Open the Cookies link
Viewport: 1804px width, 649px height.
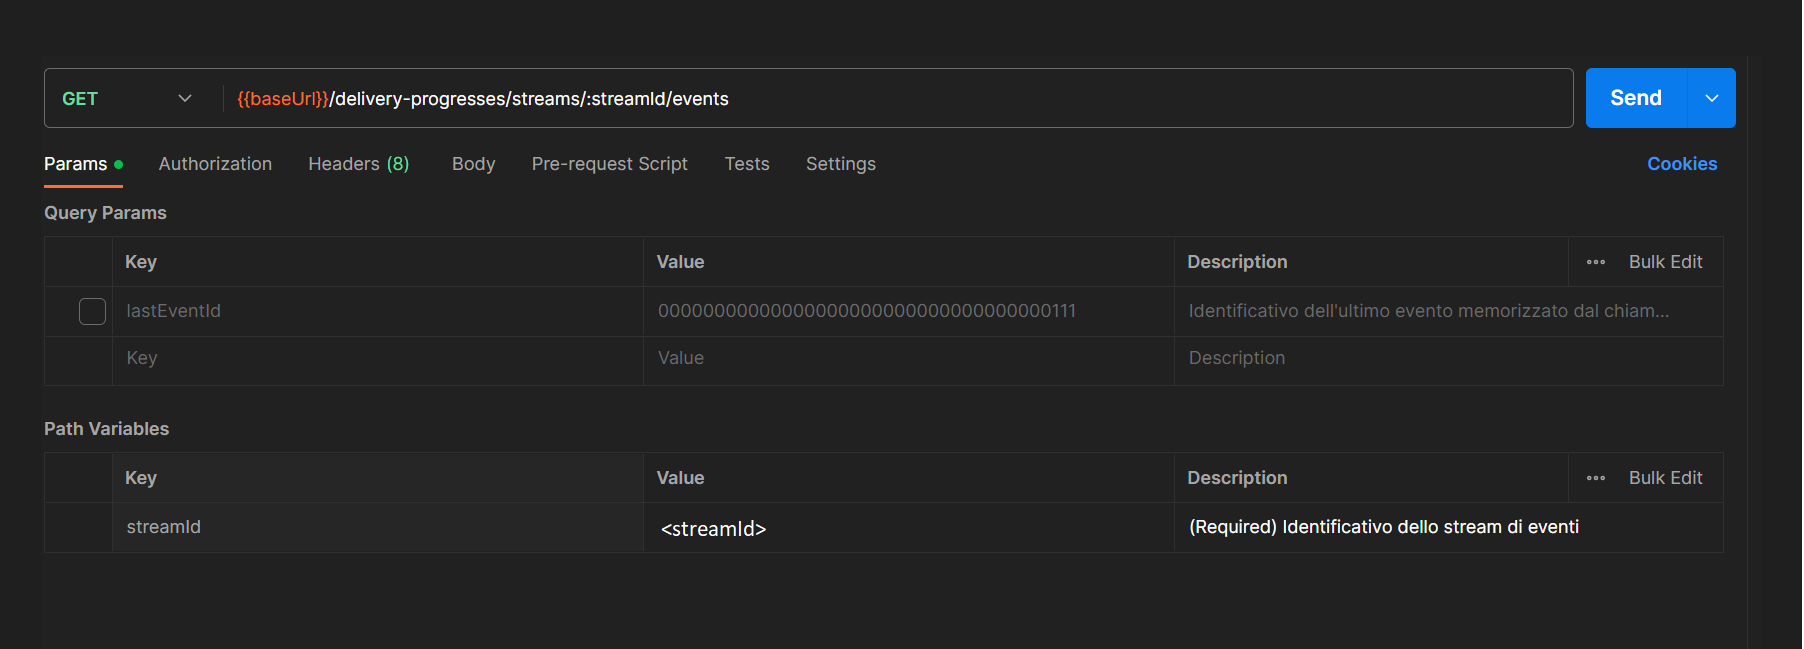(x=1681, y=164)
